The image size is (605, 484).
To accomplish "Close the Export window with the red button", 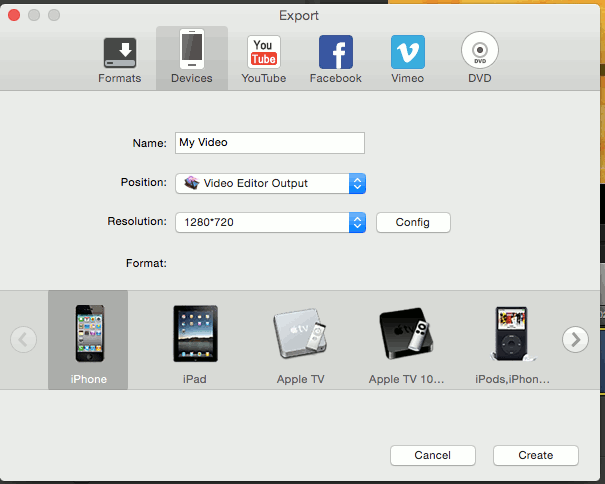I will click(14, 15).
